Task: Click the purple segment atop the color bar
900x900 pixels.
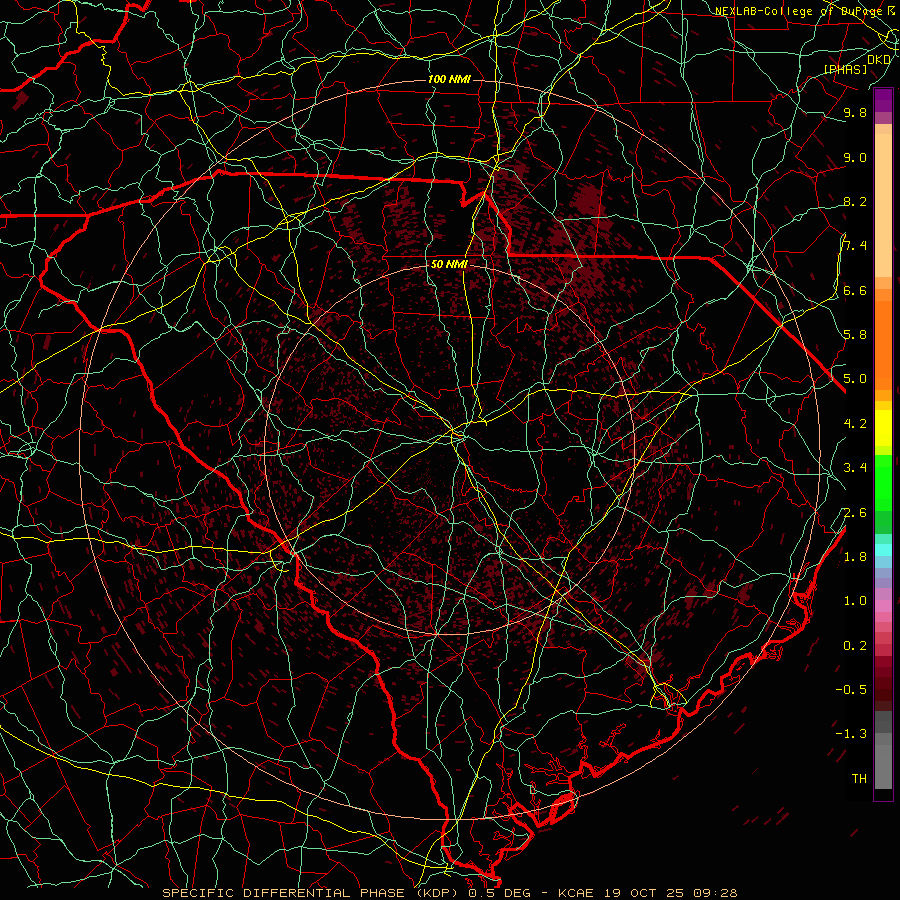Action: [x=883, y=100]
